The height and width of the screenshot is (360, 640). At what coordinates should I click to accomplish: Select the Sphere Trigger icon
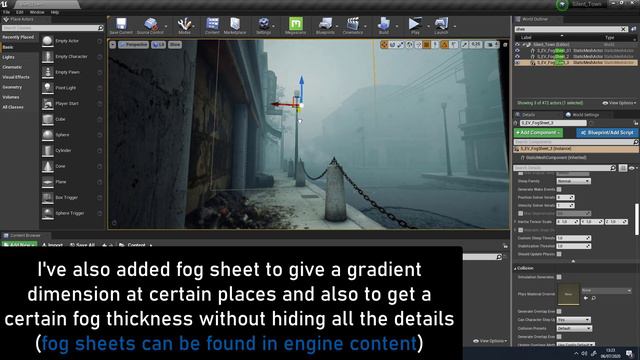point(48,213)
